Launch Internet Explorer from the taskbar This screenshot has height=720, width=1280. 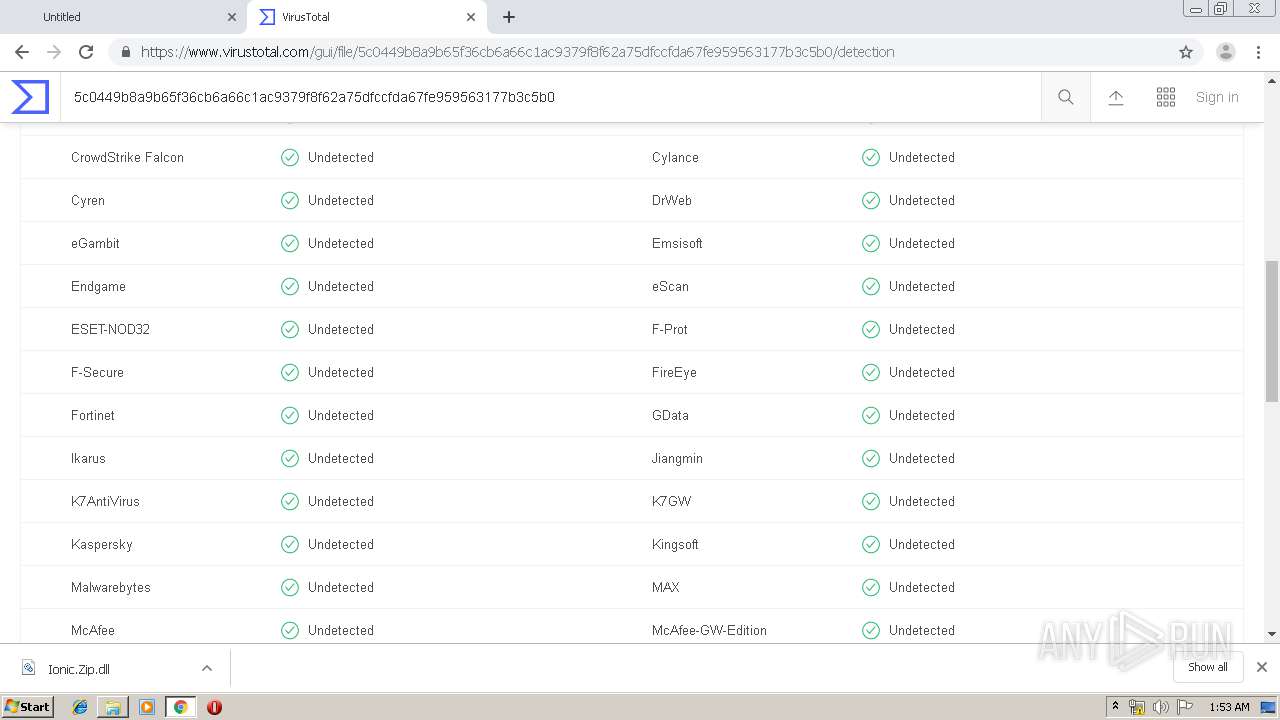point(80,707)
